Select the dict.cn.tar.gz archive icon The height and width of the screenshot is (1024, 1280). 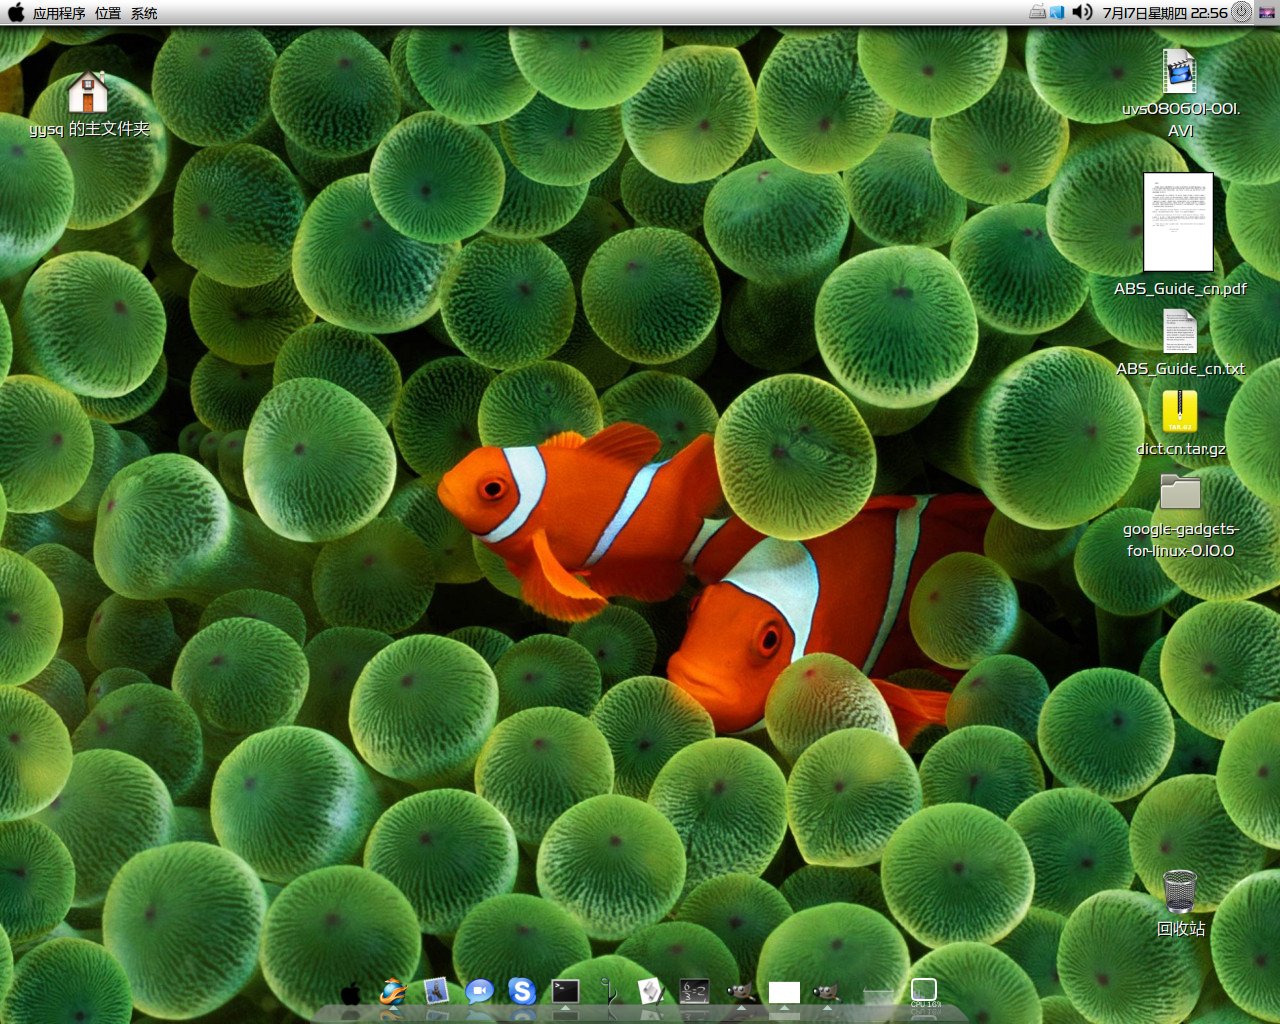point(1180,411)
